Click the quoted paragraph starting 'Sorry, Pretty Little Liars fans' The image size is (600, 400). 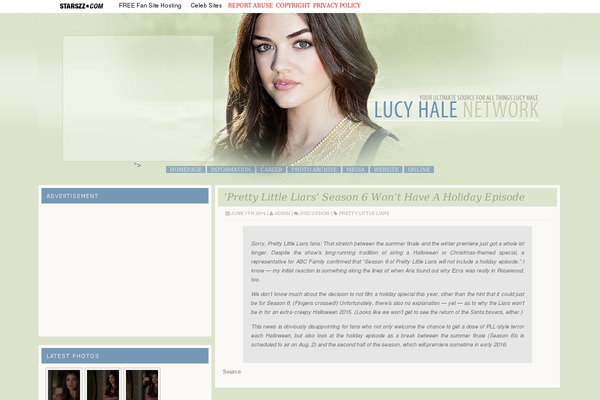click(x=388, y=262)
